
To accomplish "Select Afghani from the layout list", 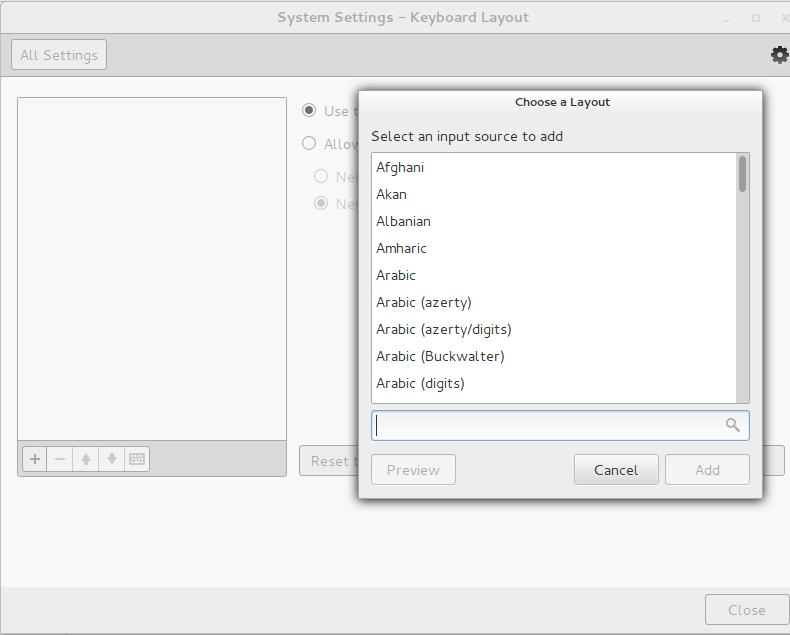I will tap(400, 167).
